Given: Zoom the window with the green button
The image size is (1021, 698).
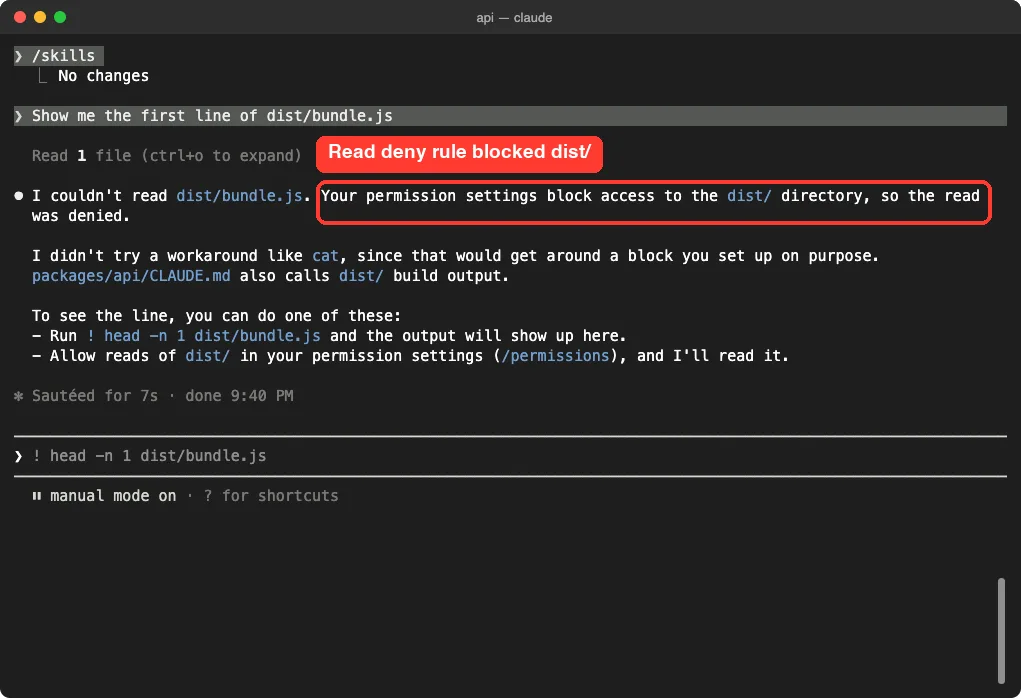Looking at the screenshot, I should 60,17.
